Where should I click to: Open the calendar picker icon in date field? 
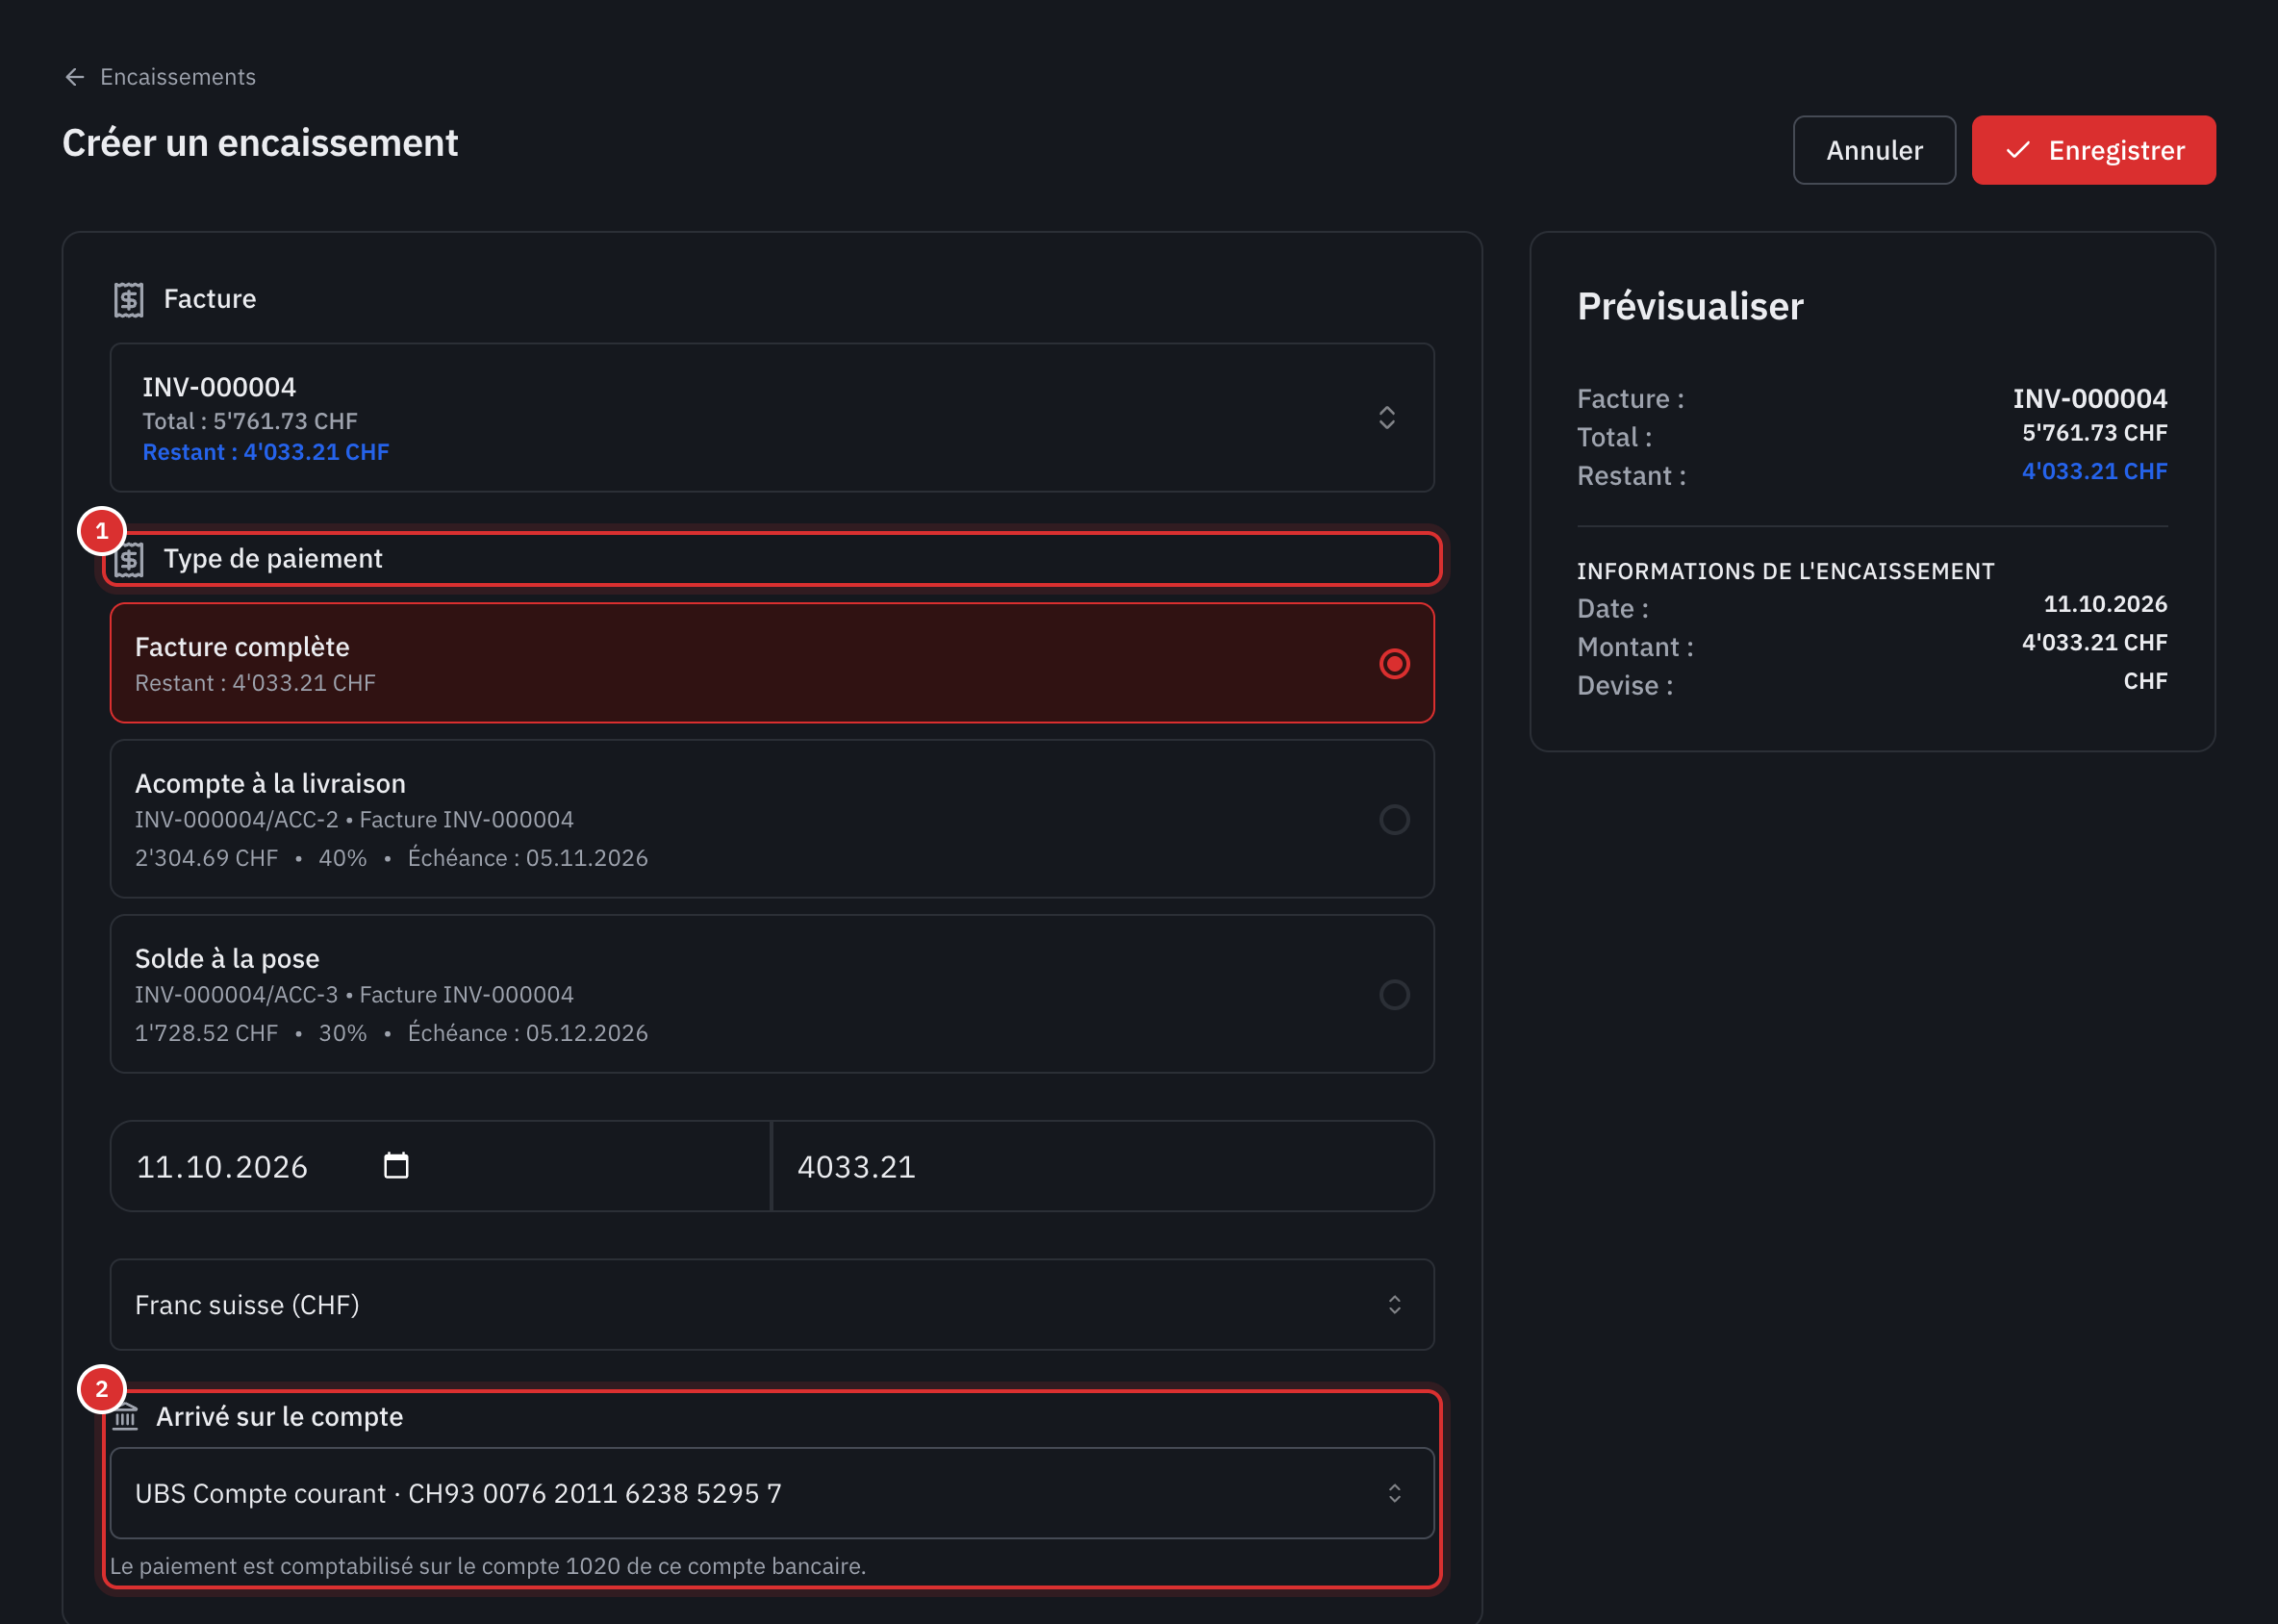[x=396, y=1166]
